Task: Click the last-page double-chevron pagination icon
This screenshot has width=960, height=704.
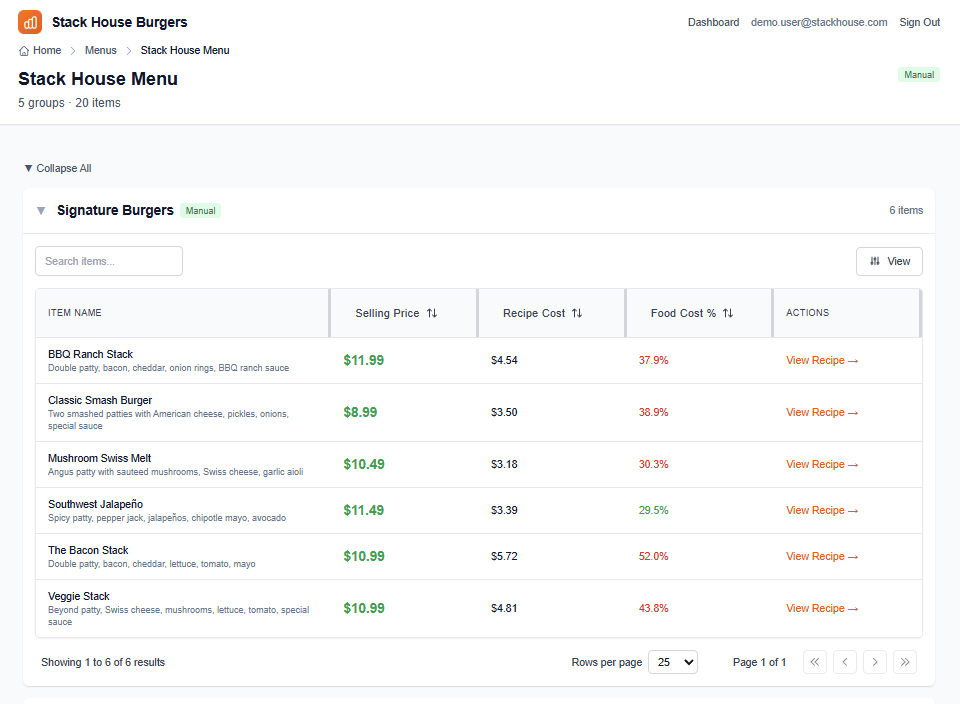Action: coord(905,662)
